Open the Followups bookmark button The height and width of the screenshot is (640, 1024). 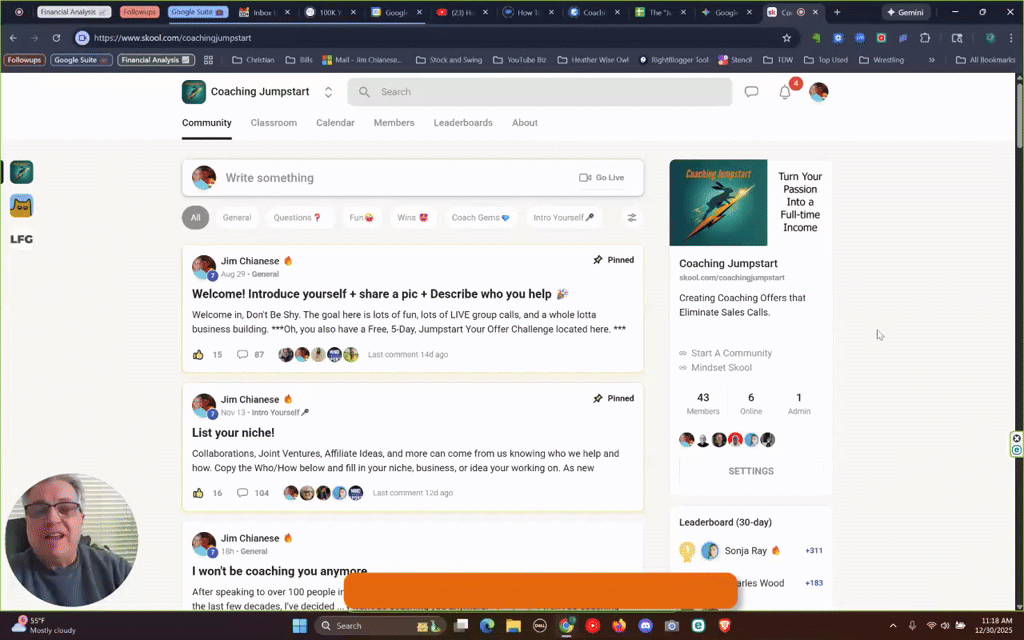click(24, 60)
